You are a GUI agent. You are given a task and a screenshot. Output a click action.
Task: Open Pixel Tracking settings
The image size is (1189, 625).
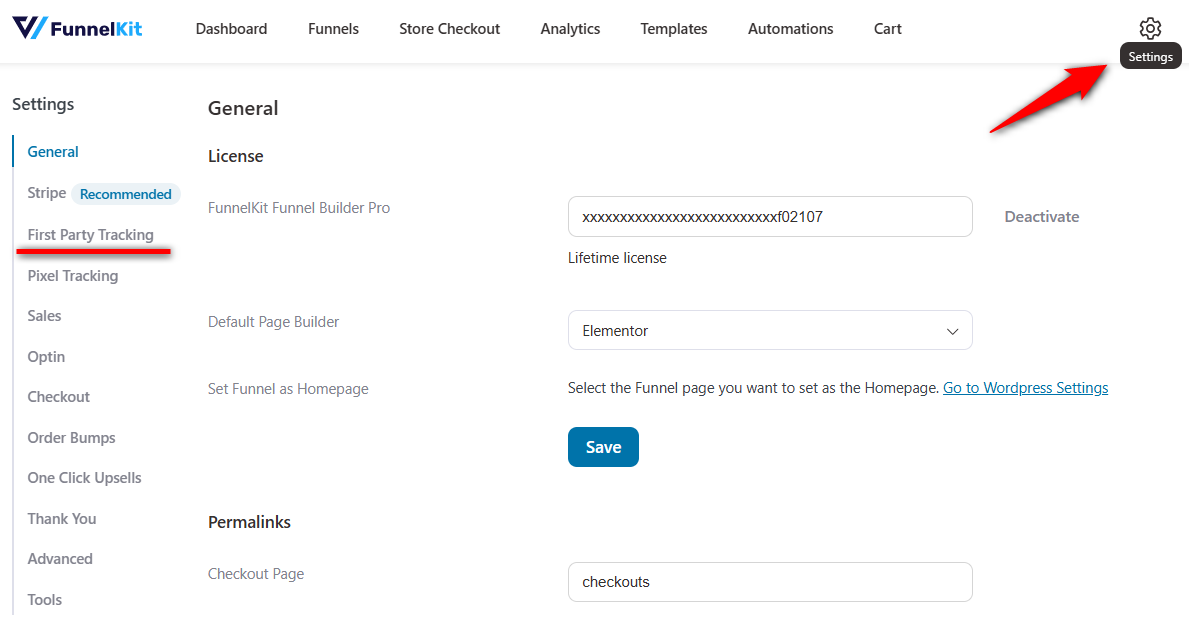point(73,275)
